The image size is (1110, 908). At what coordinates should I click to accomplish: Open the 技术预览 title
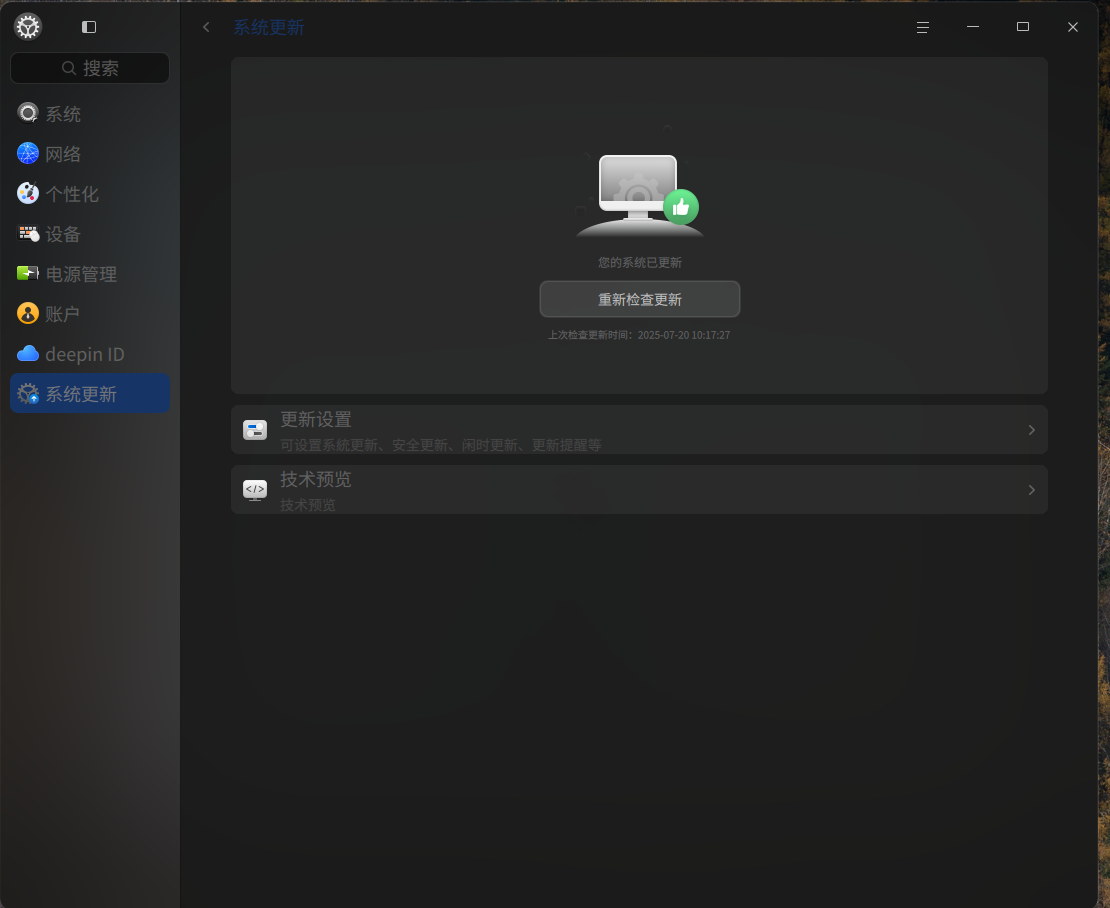316,480
